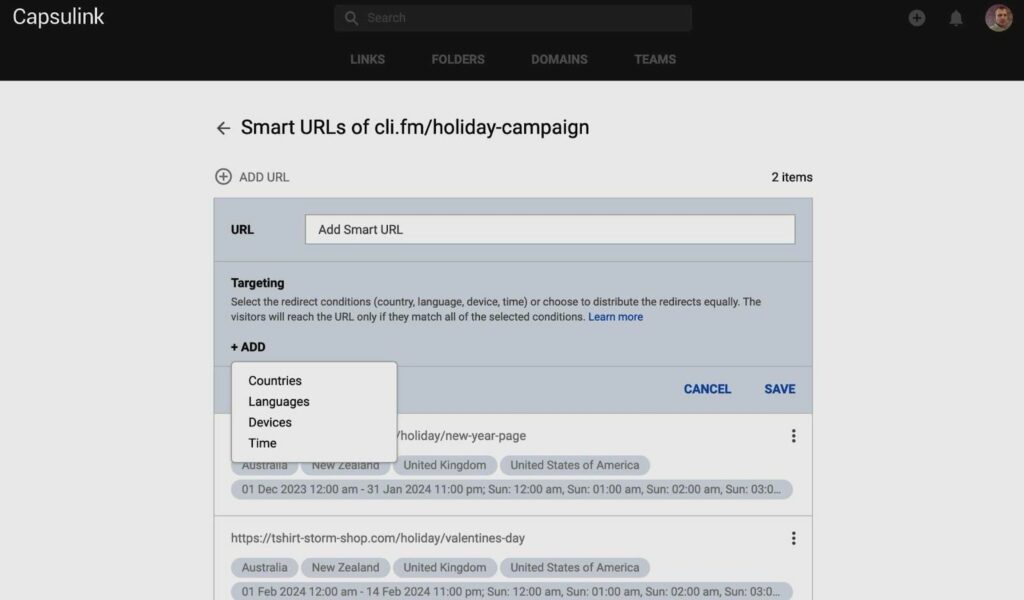
Task: Save the new Smart URL
Action: [x=778, y=389]
